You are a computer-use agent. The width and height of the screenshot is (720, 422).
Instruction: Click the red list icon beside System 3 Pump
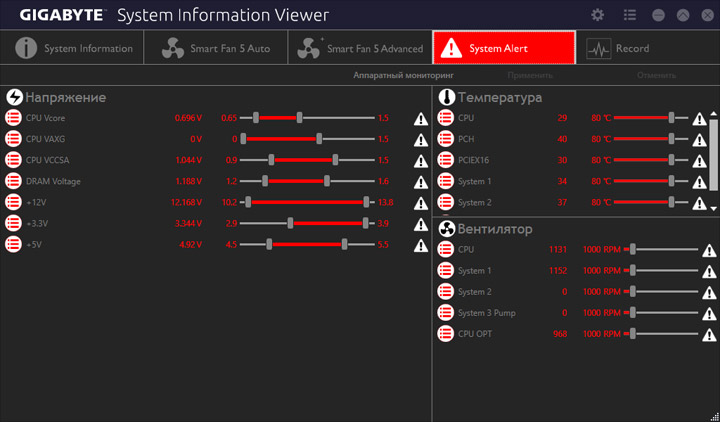tap(445, 313)
